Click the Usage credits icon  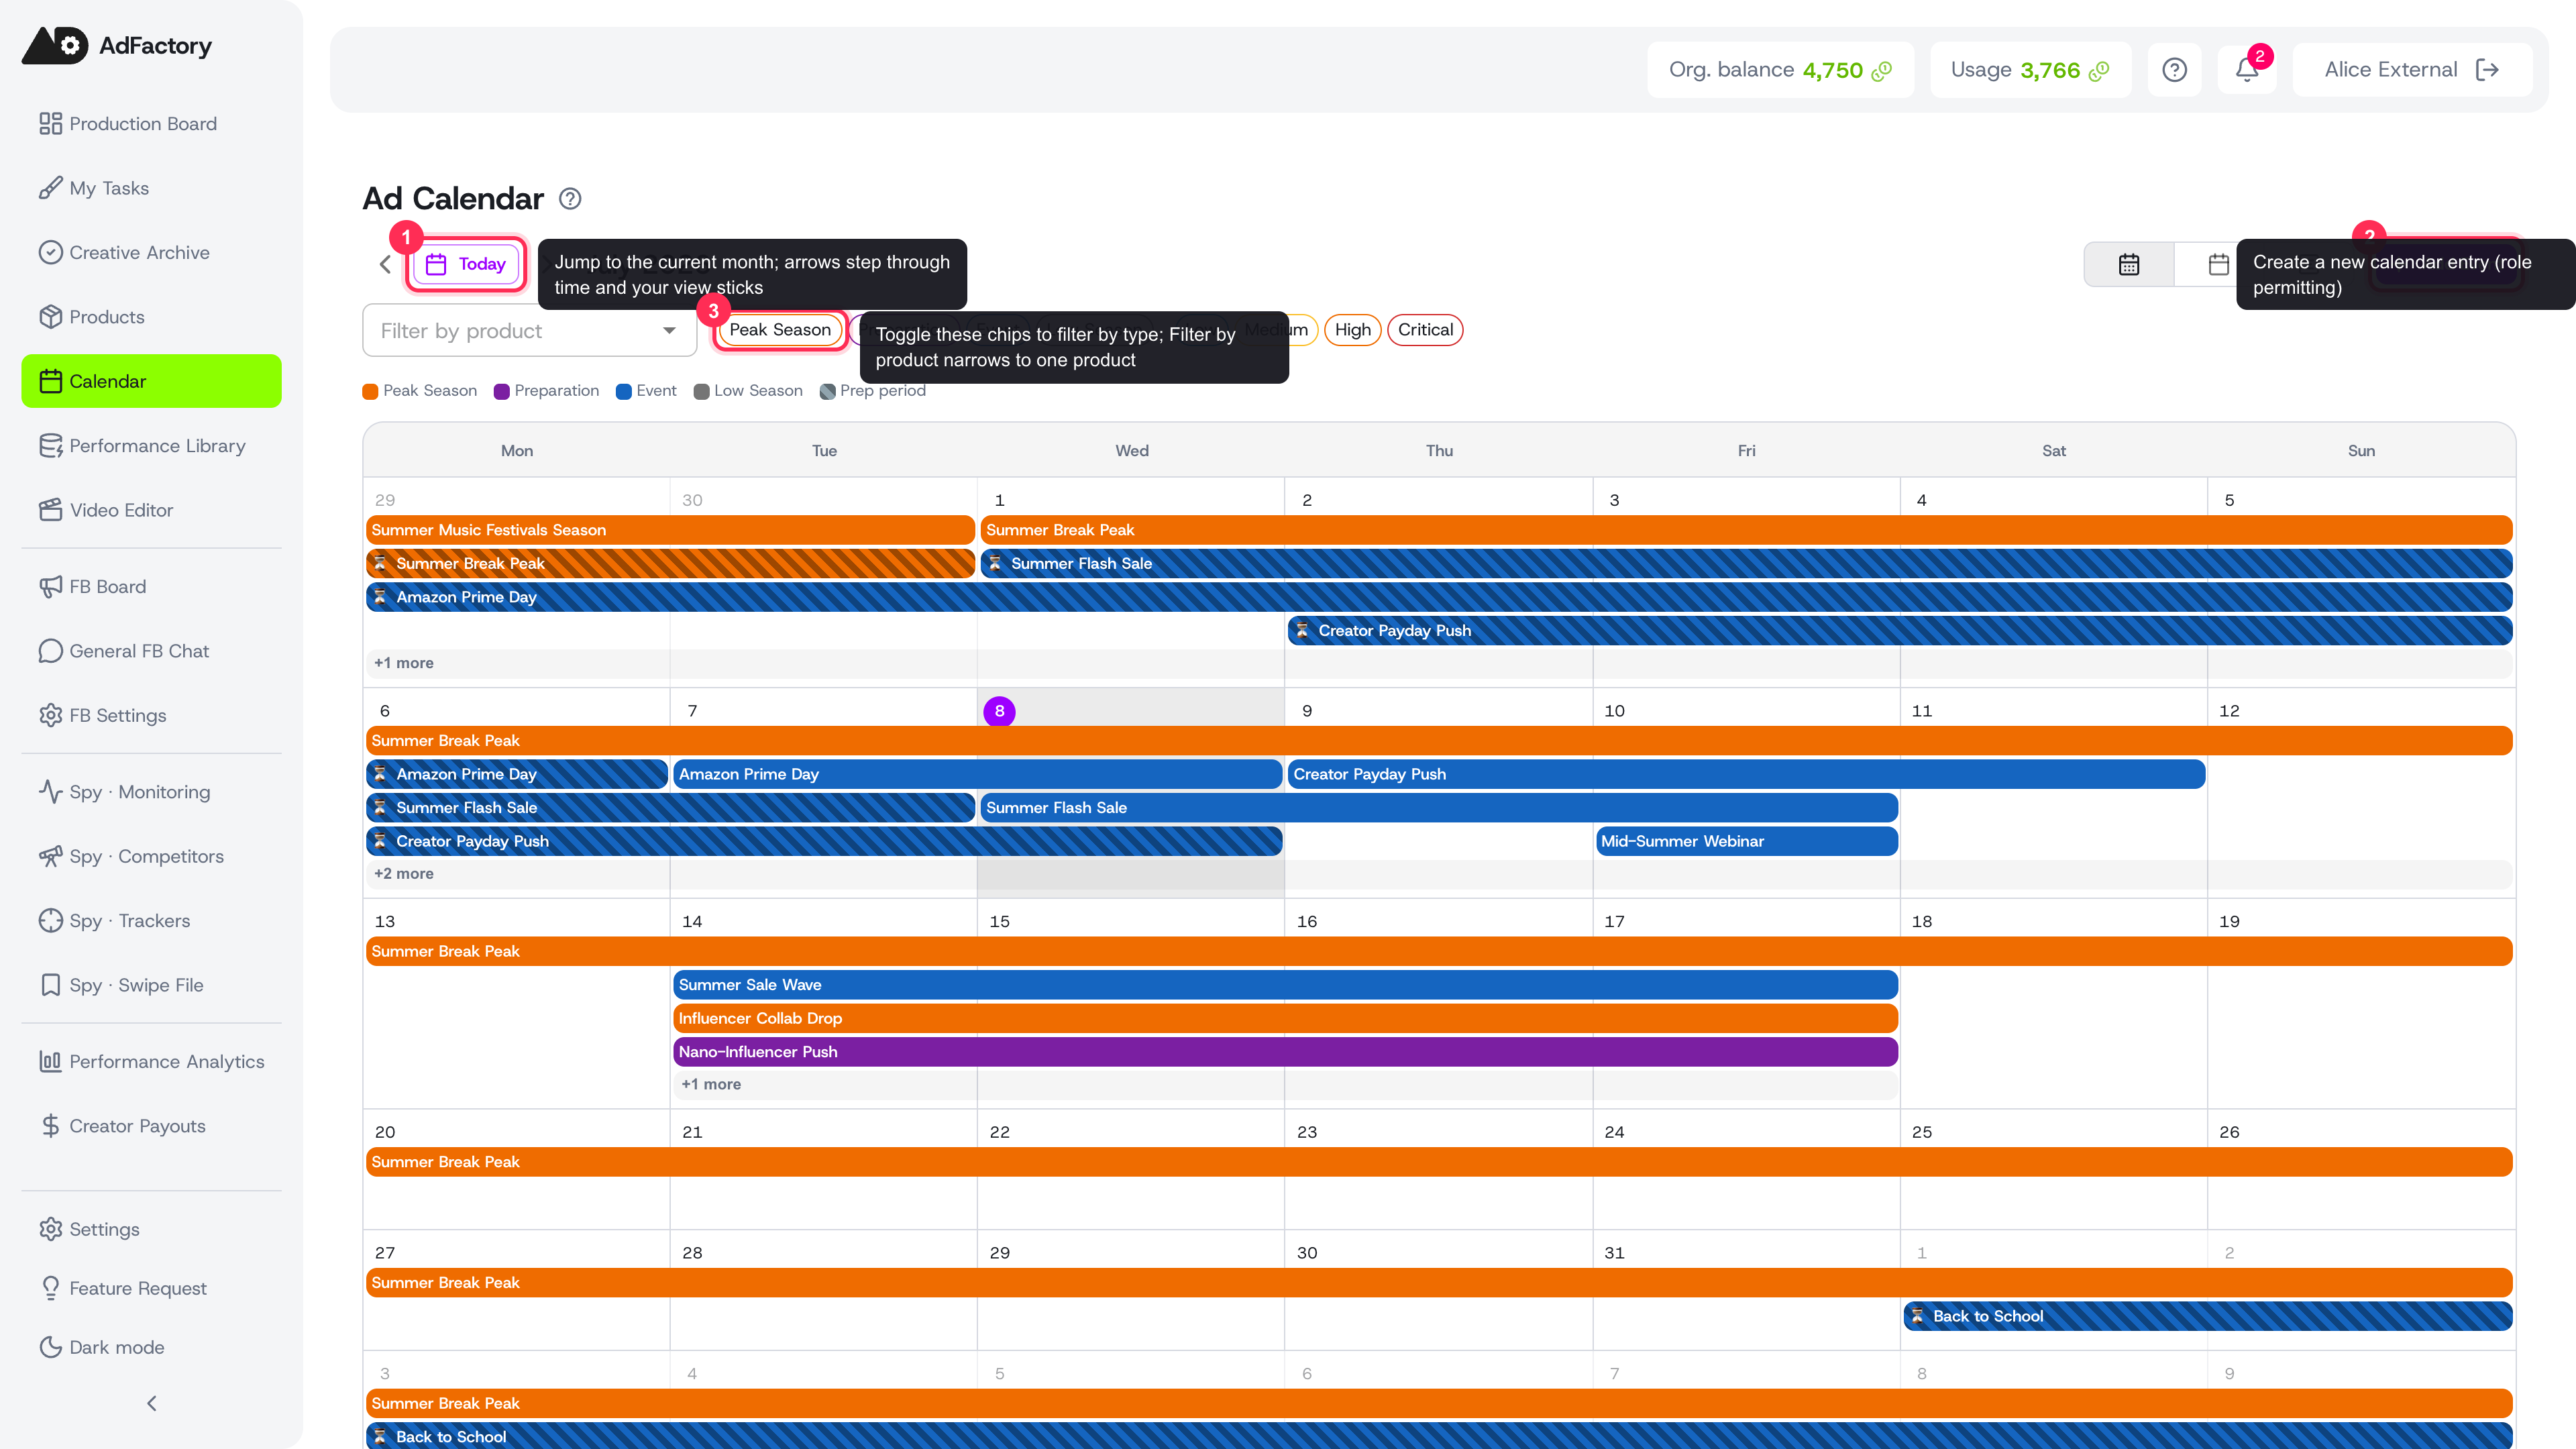[x=2099, y=71]
